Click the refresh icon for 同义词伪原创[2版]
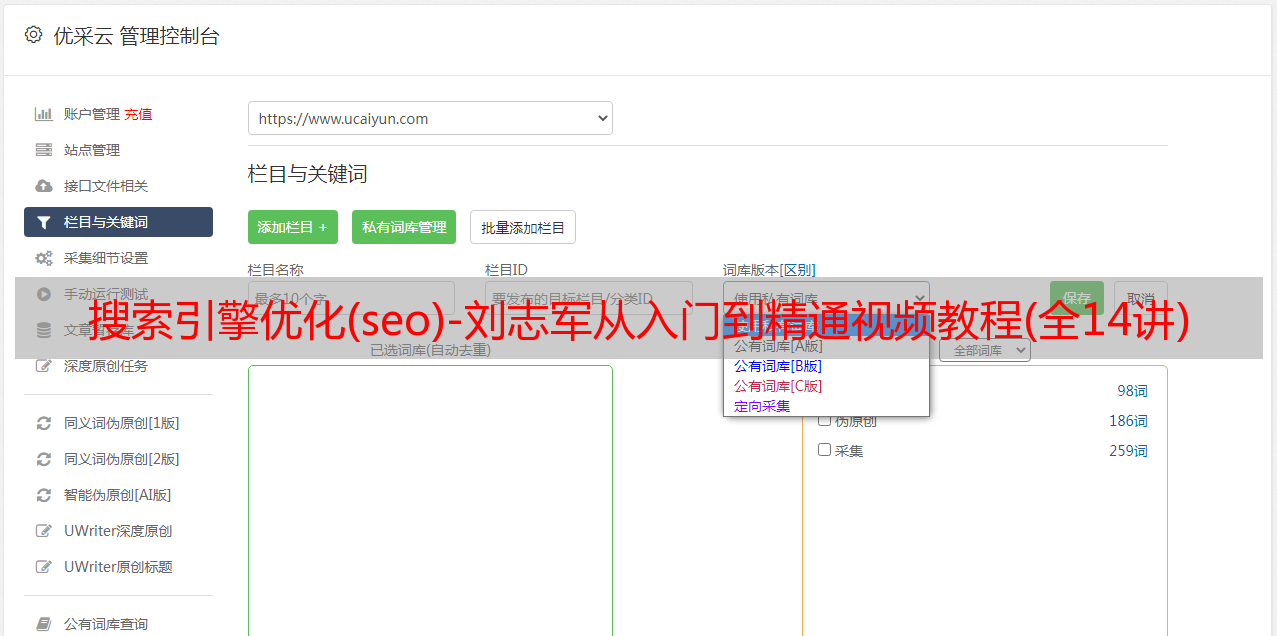1277x636 pixels. coord(44,459)
